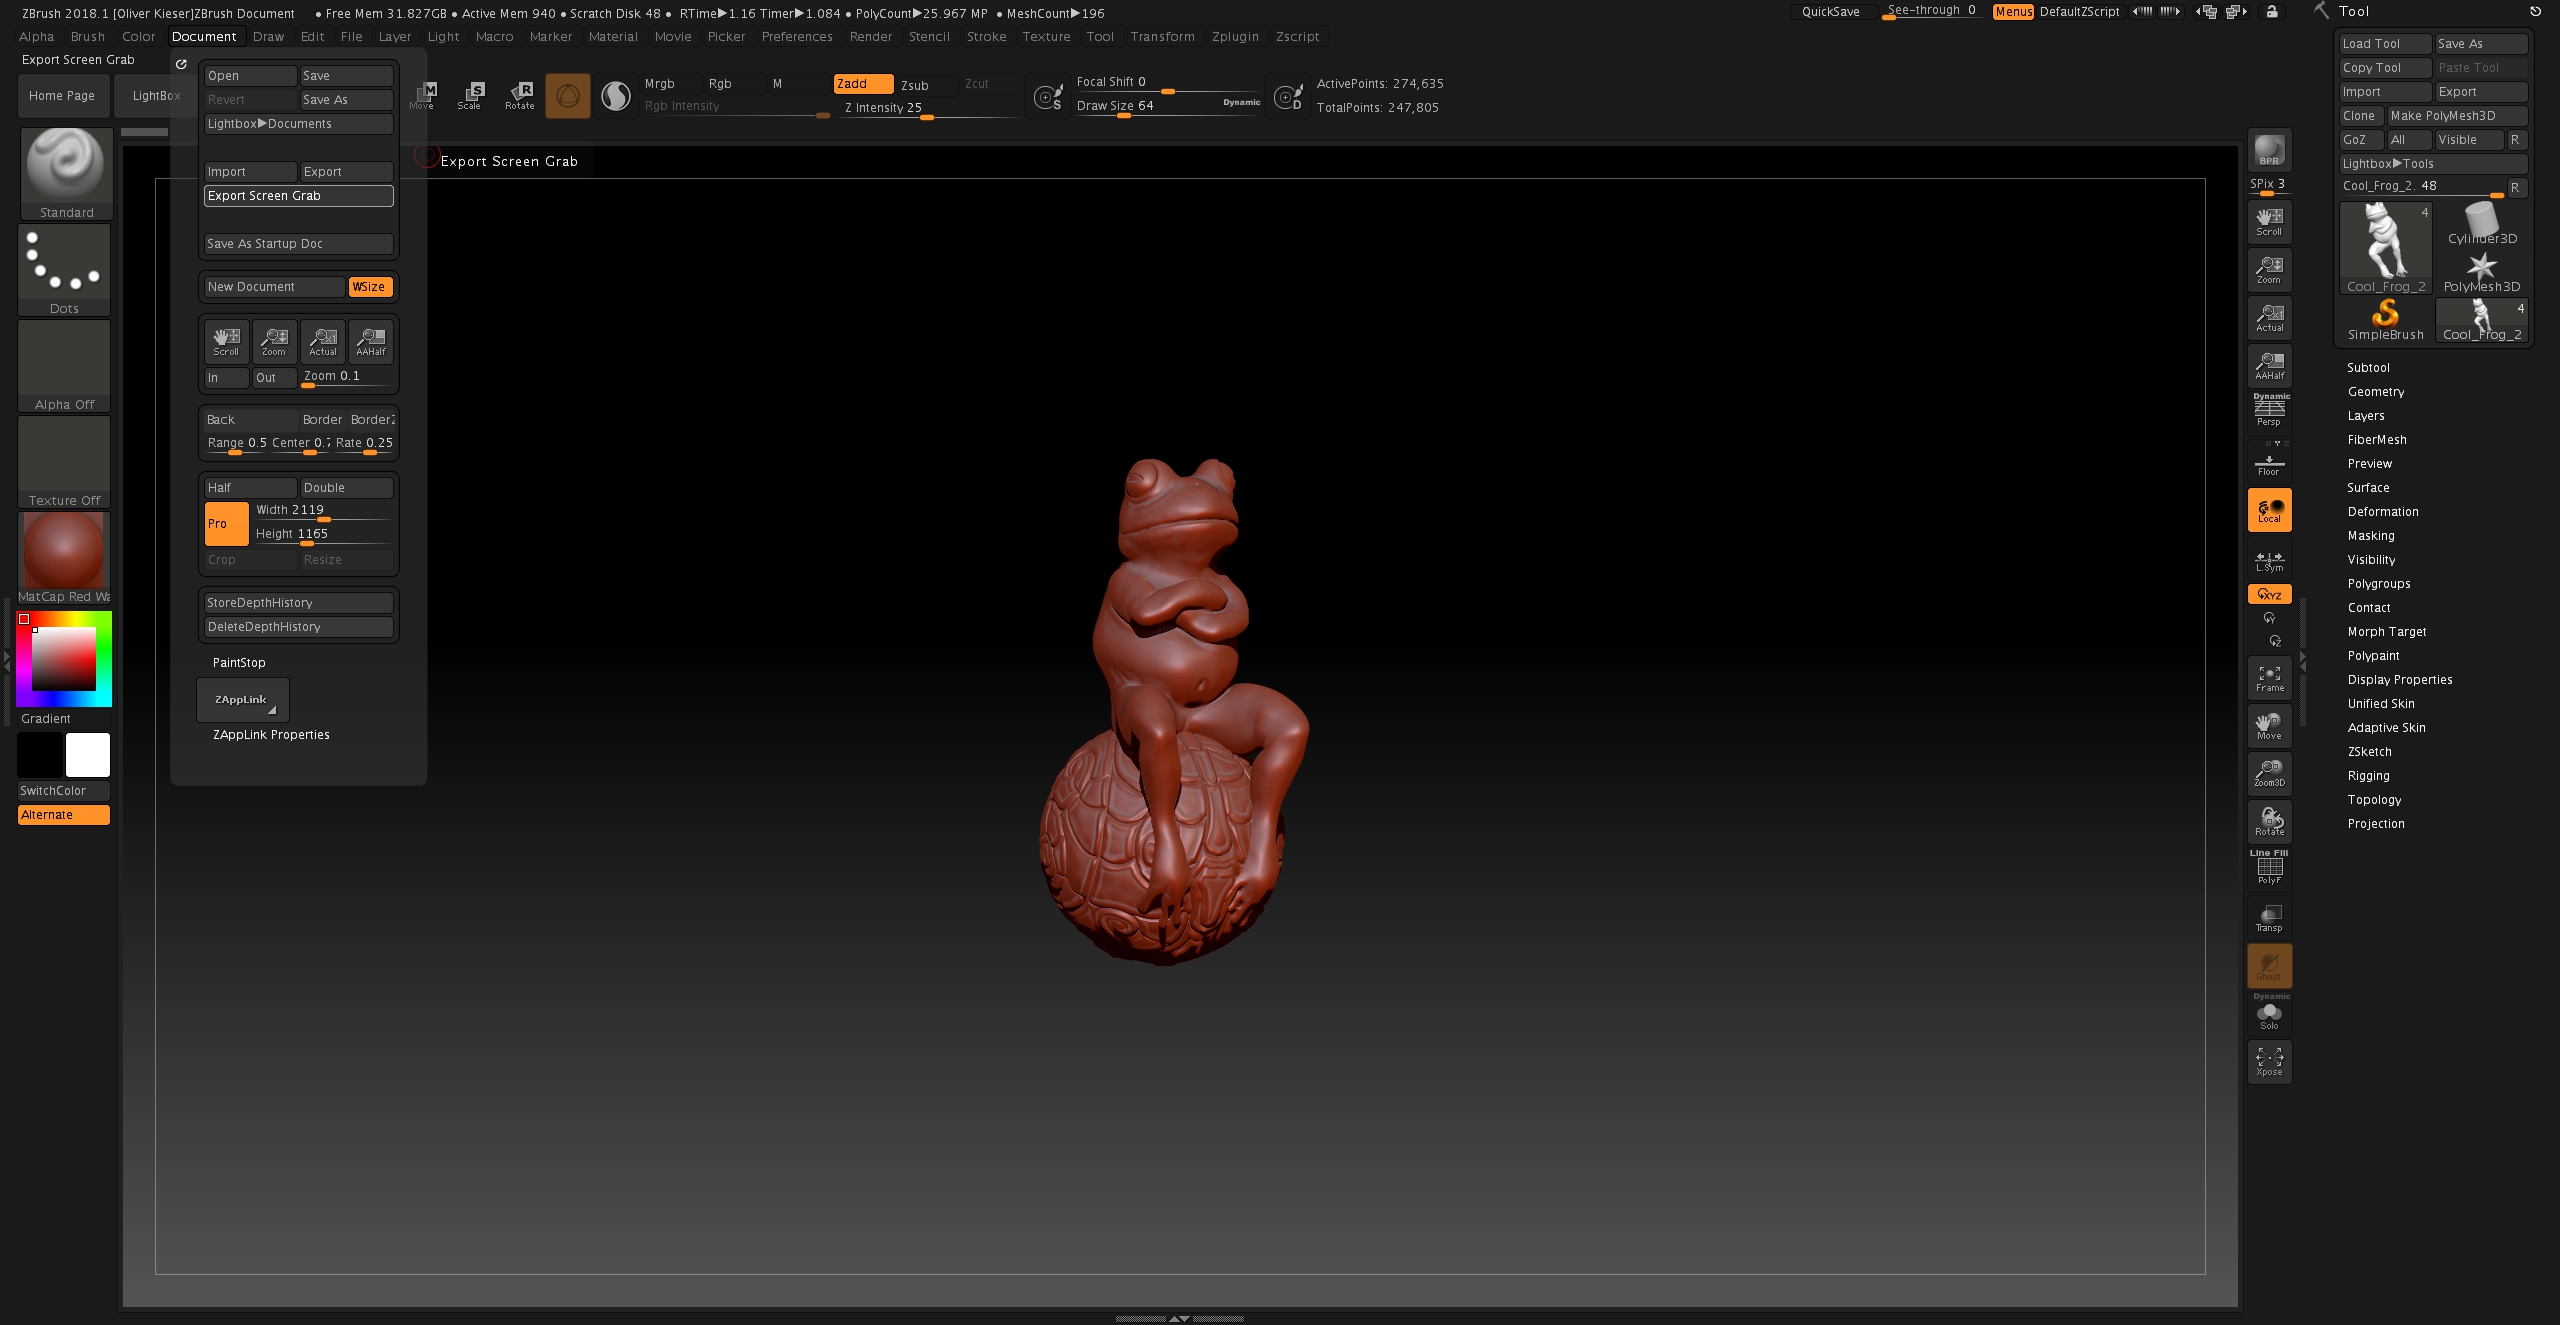Toggle the Solo mode icon

pos(2269,1013)
